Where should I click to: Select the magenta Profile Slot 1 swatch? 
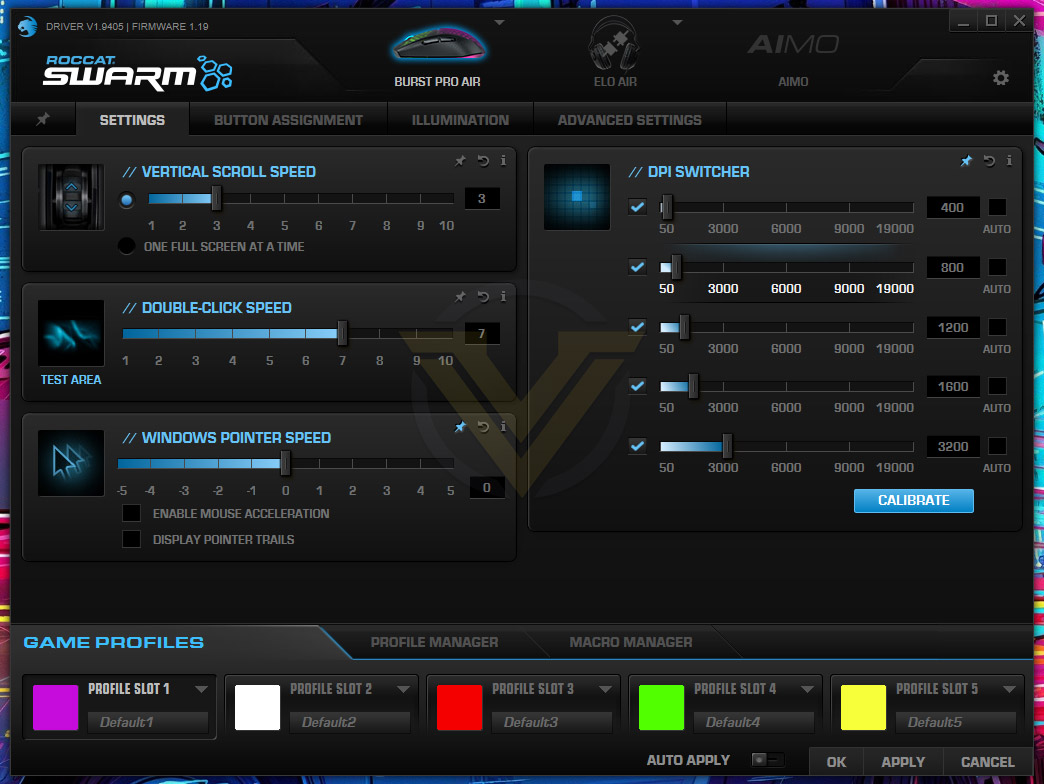(x=55, y=707)
